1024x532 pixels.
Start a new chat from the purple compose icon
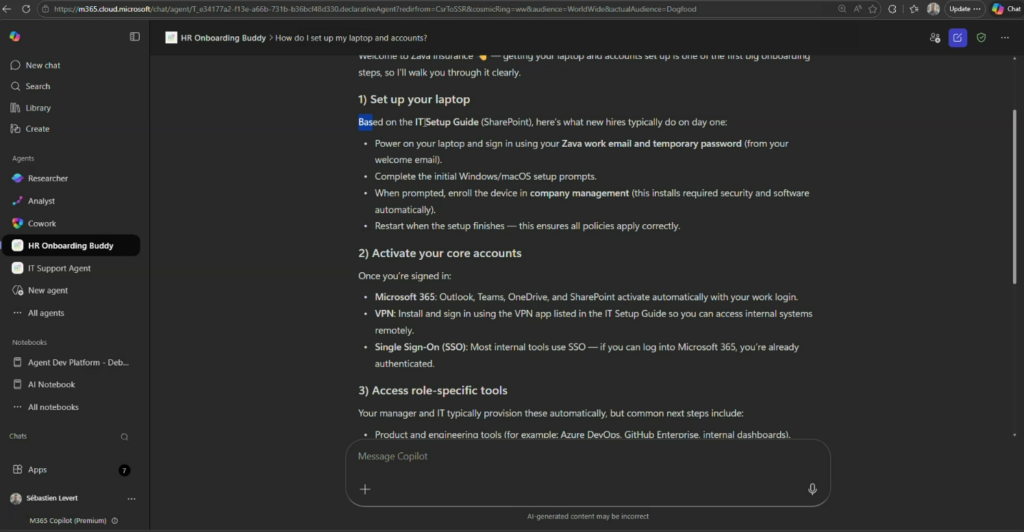point(957,38)
